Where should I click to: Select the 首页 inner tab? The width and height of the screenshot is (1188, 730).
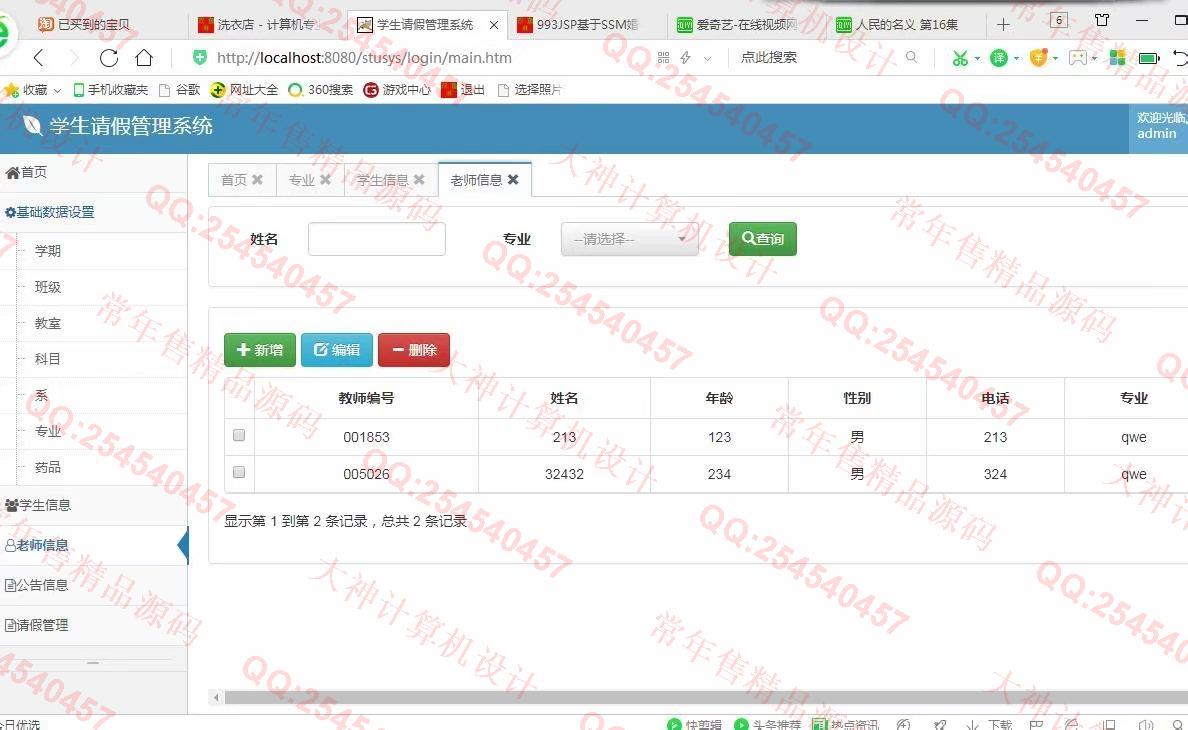point(234,179)
